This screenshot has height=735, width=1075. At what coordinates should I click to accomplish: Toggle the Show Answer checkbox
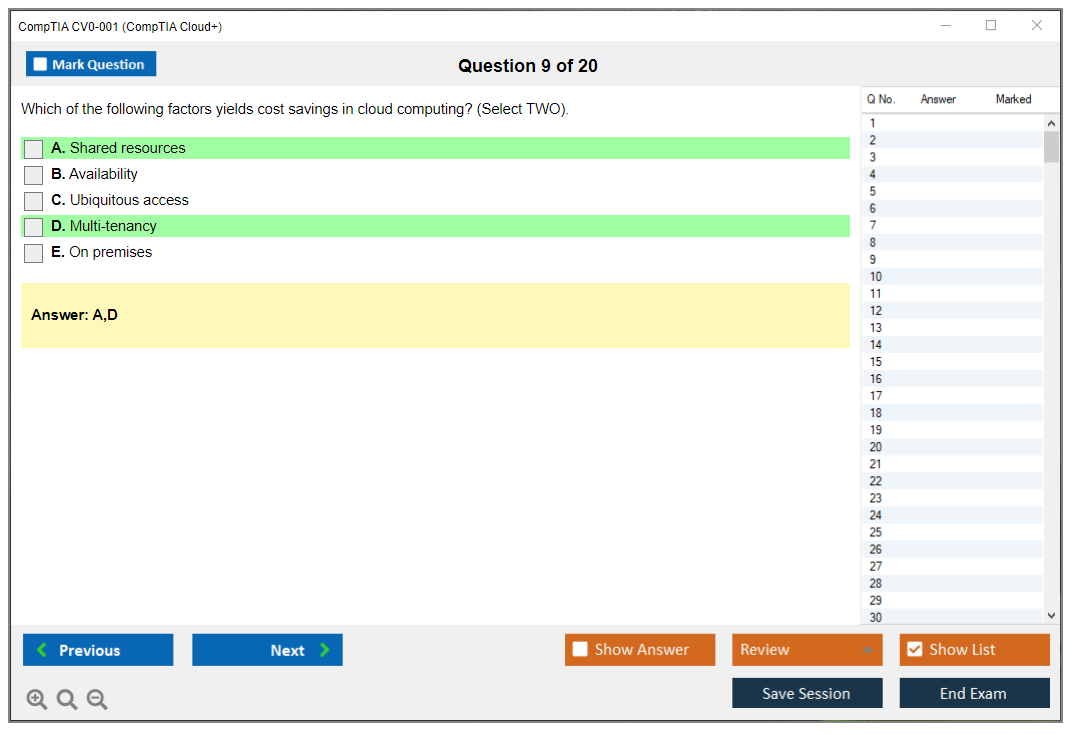click(x=580, y=650)
